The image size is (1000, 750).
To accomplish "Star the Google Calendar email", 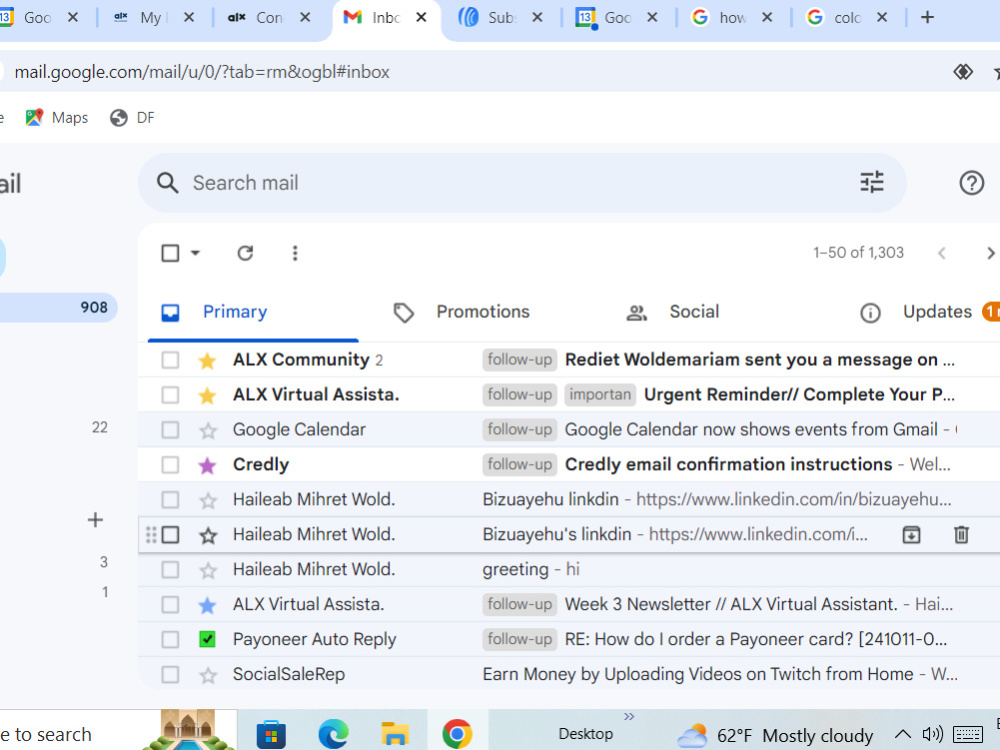I will [x=207, y=430].
